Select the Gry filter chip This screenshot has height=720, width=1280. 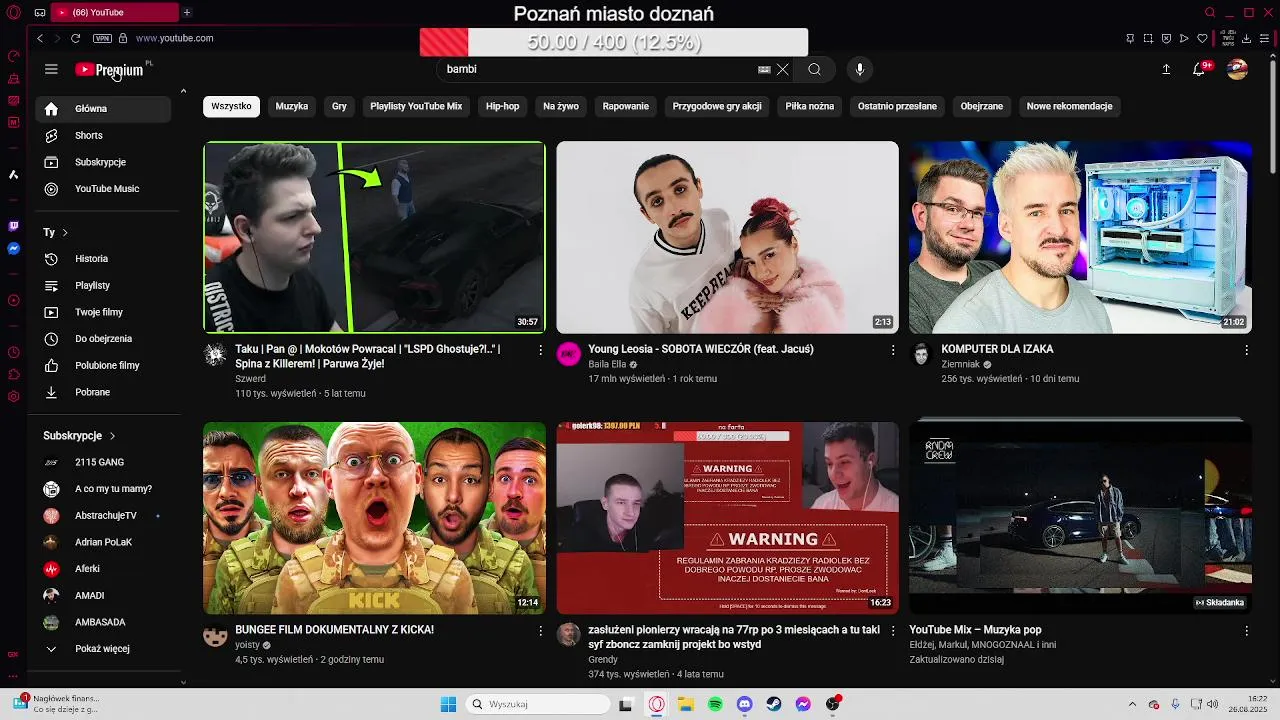(x=339, y=106)
